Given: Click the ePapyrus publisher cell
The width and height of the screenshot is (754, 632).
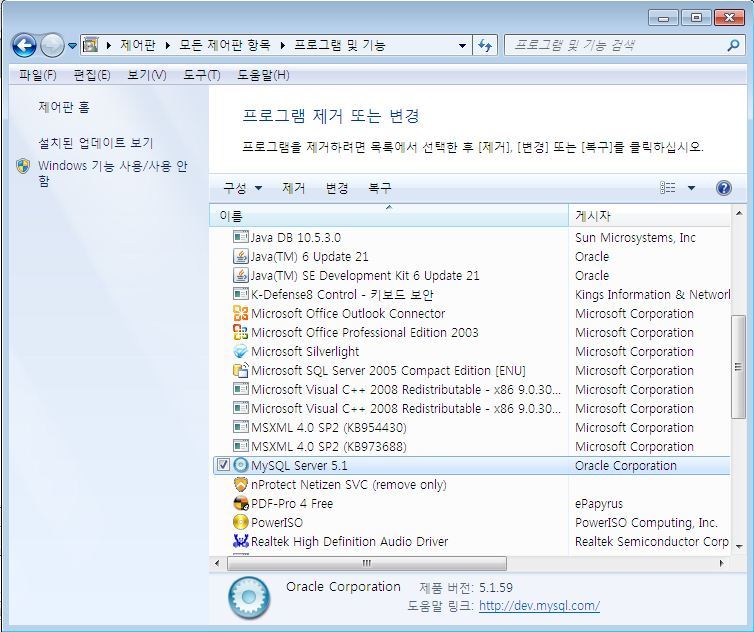Looking at the screenshot, I should pyautogui.click(x=599, y=503).
